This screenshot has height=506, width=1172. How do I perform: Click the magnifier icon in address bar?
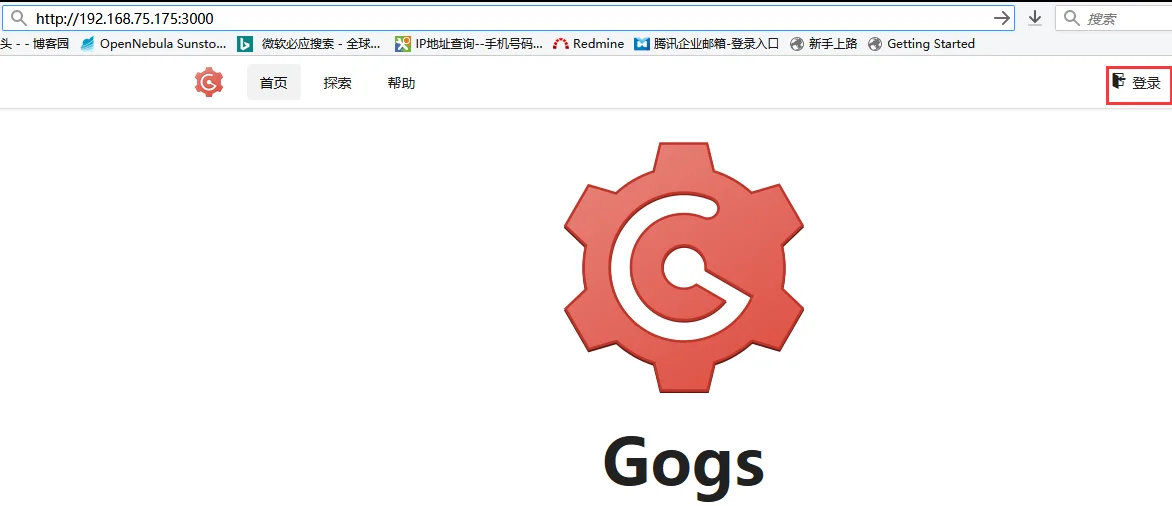[x=18, y=18]
